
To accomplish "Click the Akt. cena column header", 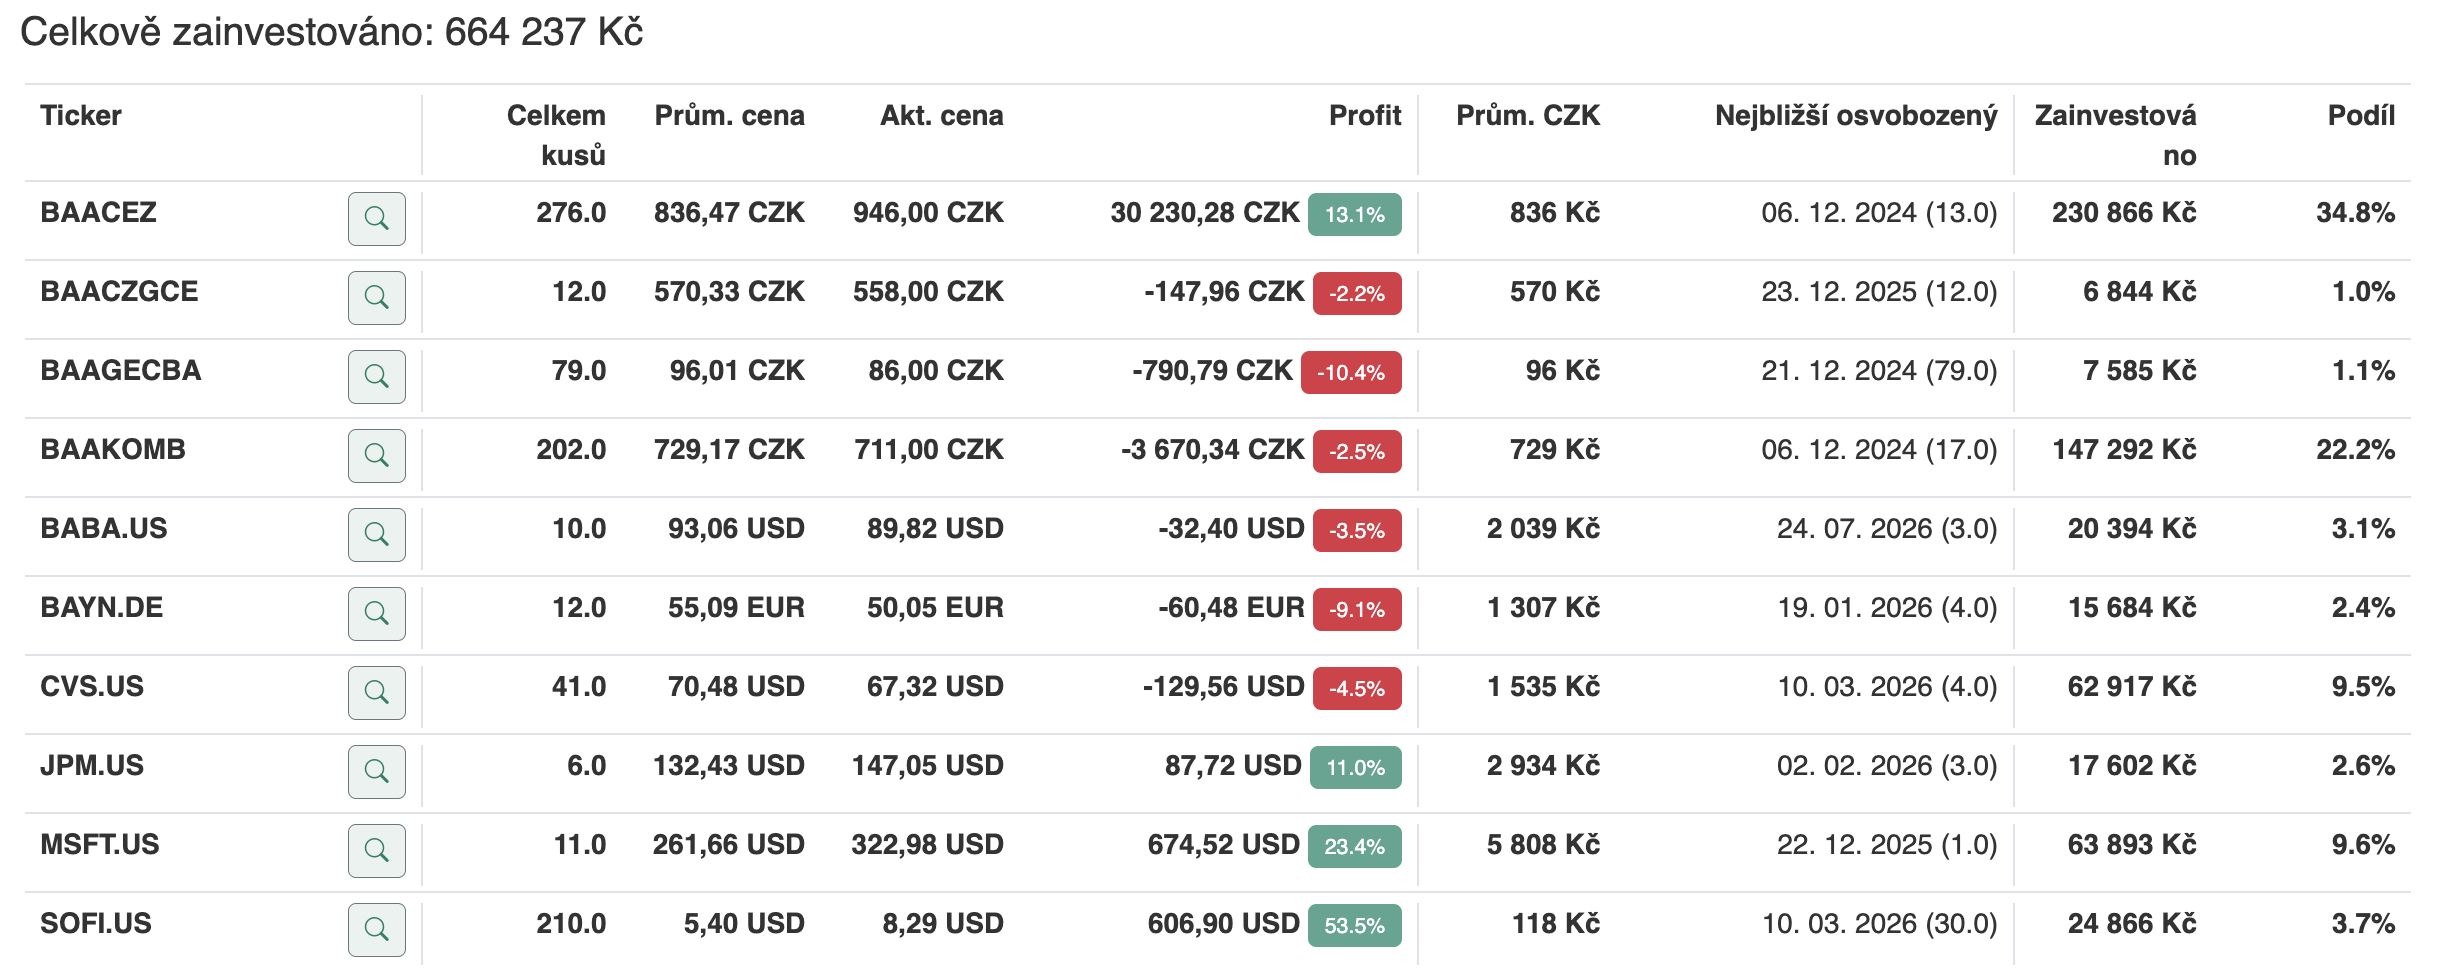I will [x=941, y=116].
